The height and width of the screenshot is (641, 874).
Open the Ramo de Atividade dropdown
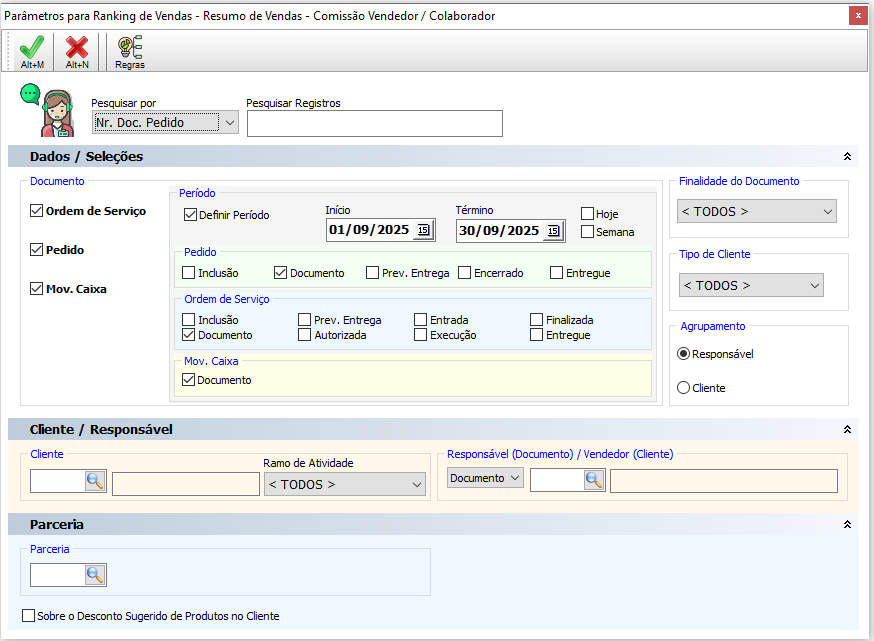[x=344, y=484]
